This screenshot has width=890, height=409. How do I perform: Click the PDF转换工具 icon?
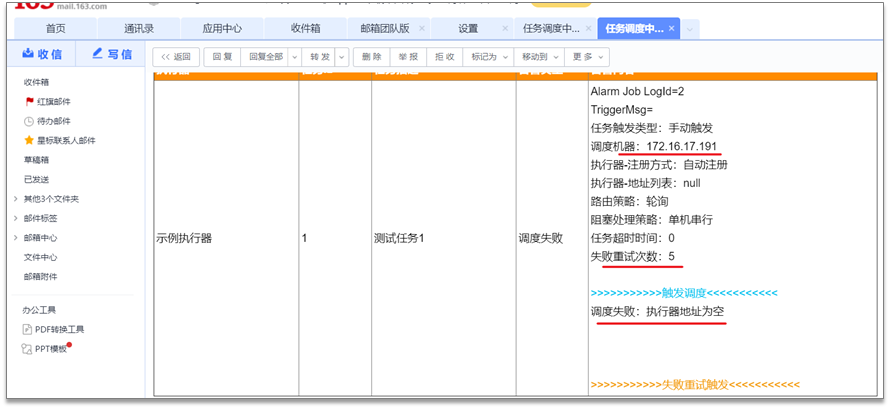27,330
